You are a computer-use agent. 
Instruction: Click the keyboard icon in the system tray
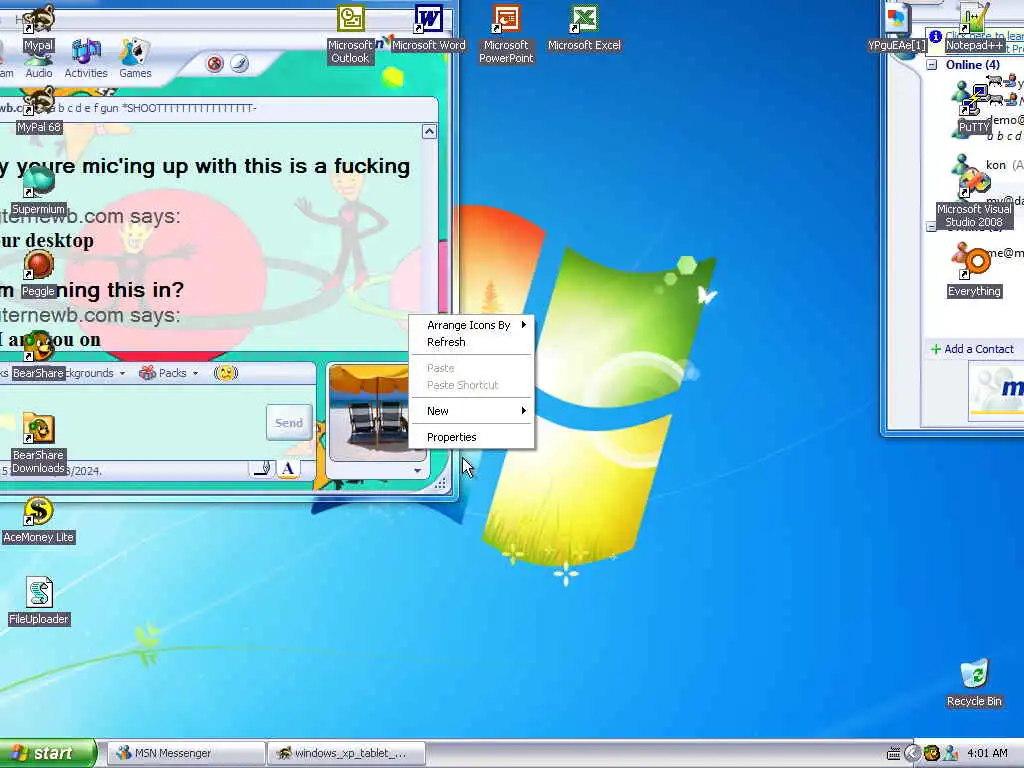point(894,753)
